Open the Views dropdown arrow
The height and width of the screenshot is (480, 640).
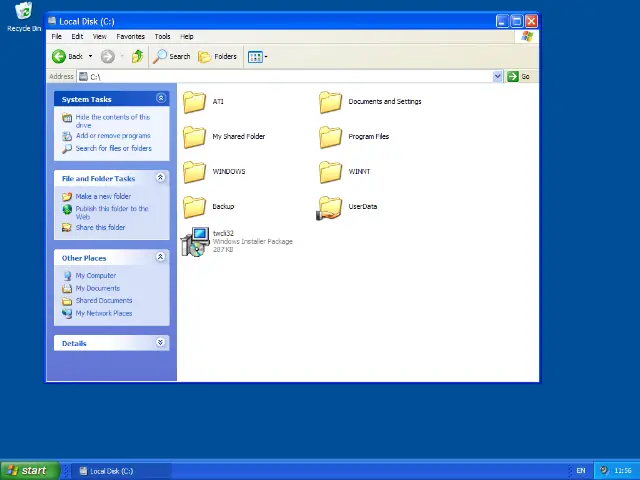266,57
